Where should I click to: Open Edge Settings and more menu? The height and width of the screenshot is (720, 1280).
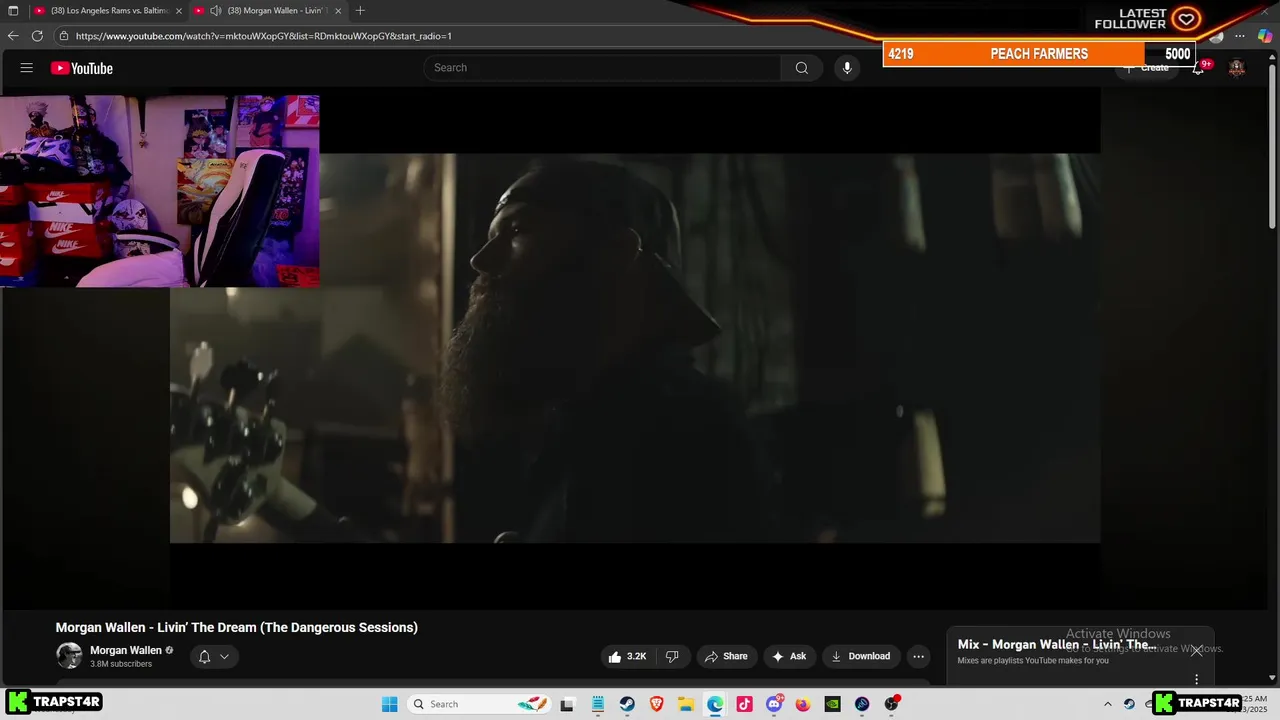point(1240,36)
